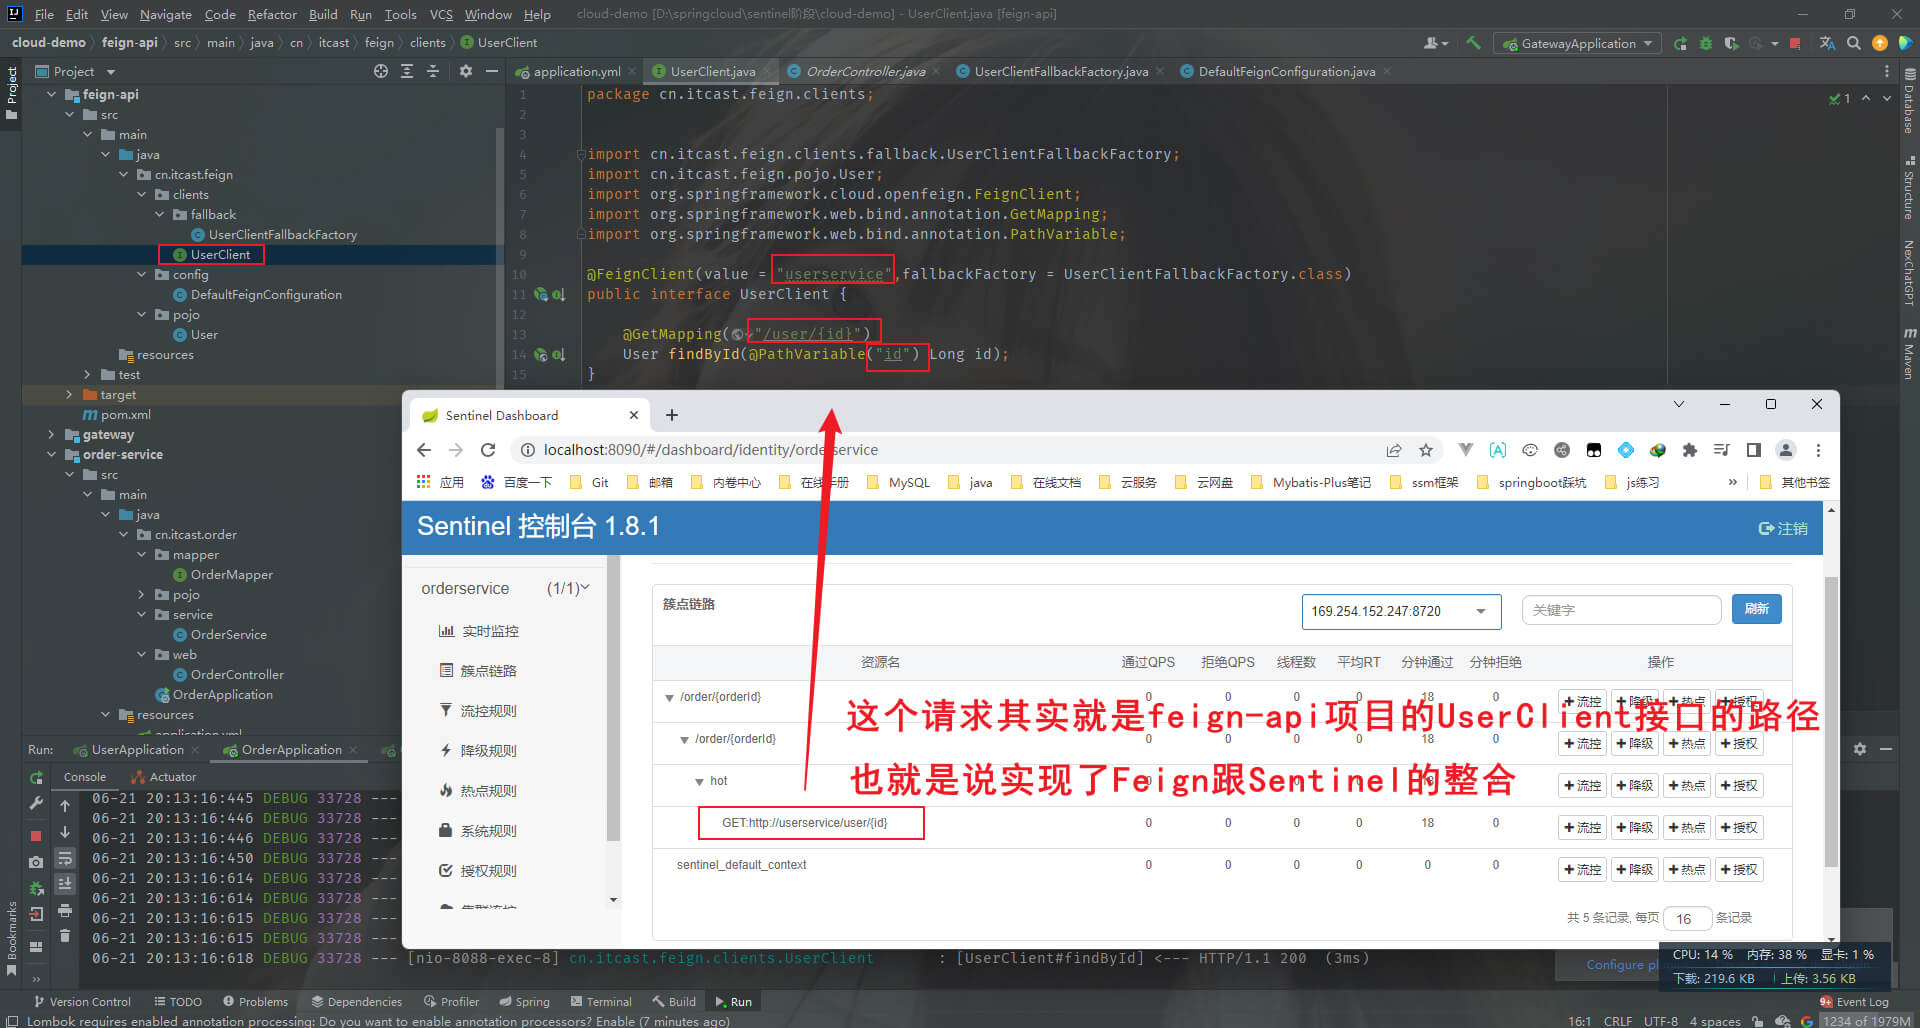Open the machine address dropdown 169.254.152.247:8720
The image size is (1920, 1028).
coord(1401,611)
